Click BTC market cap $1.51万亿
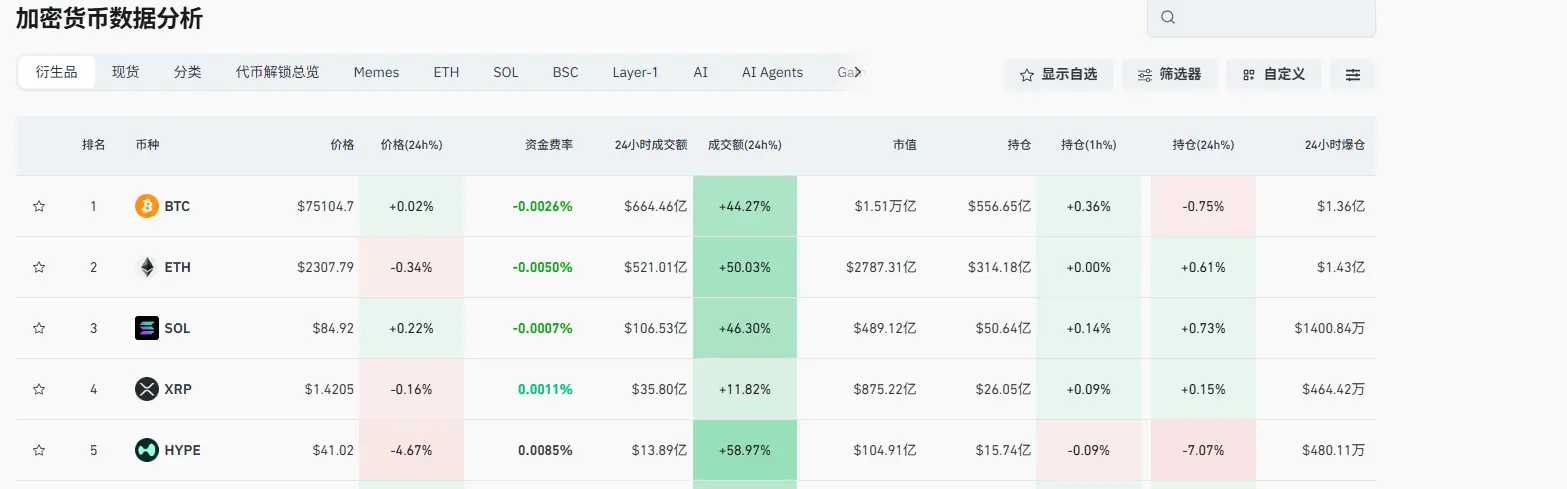Image resolution: width=1567 pixels, height=489 pixels. point(885,207)
